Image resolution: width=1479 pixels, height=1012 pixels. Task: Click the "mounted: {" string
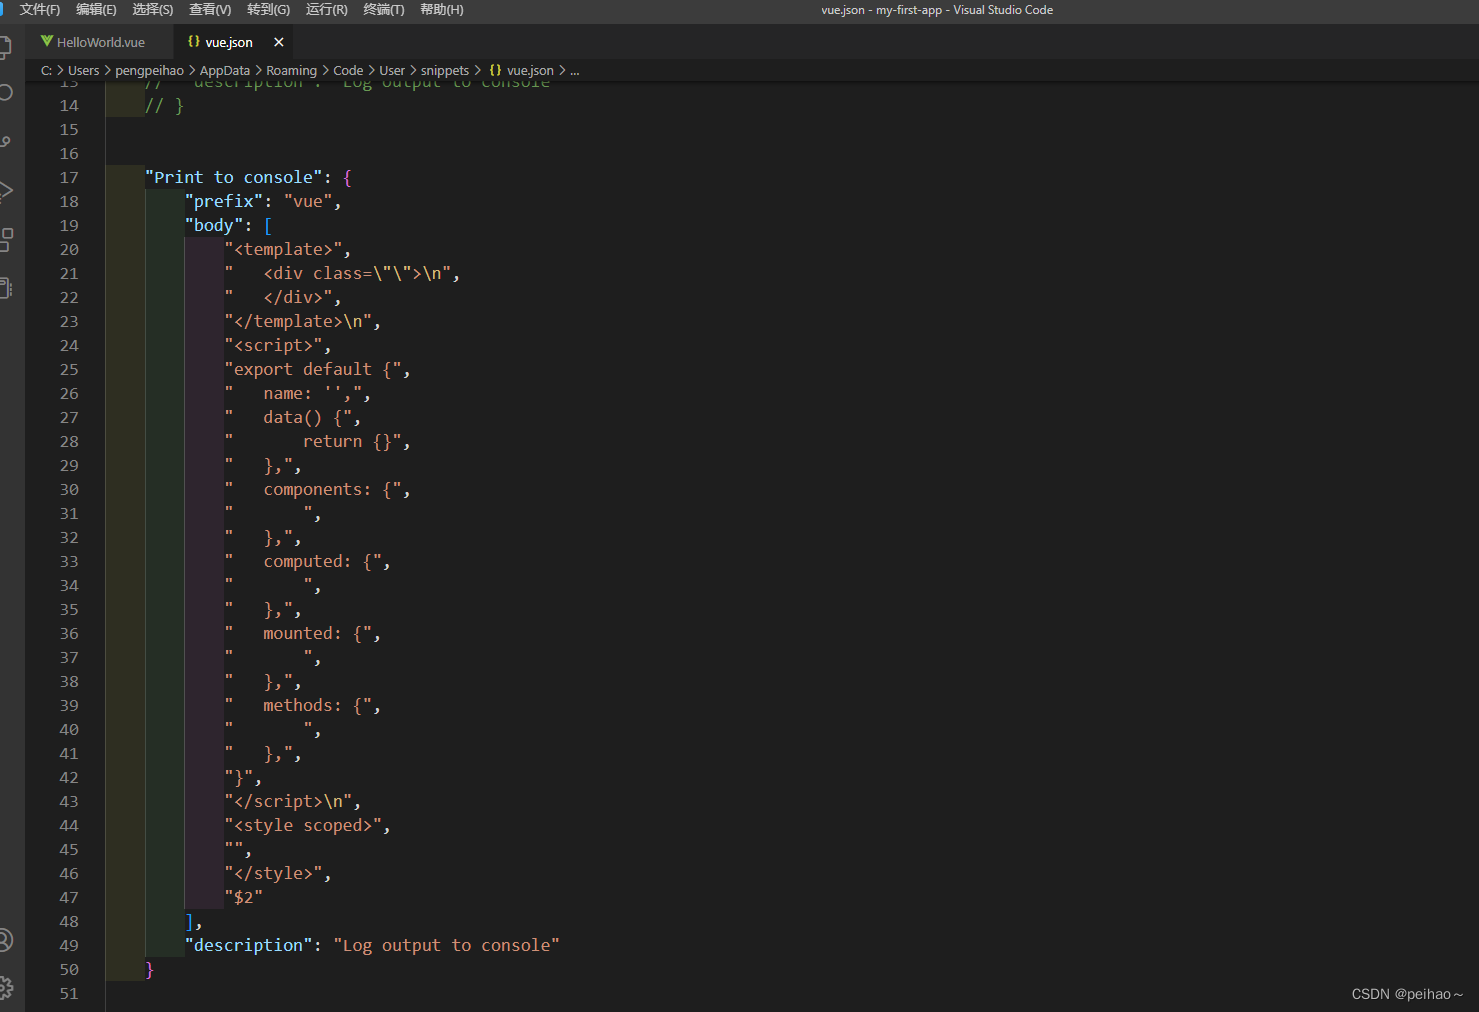click(x=298, y=634)
